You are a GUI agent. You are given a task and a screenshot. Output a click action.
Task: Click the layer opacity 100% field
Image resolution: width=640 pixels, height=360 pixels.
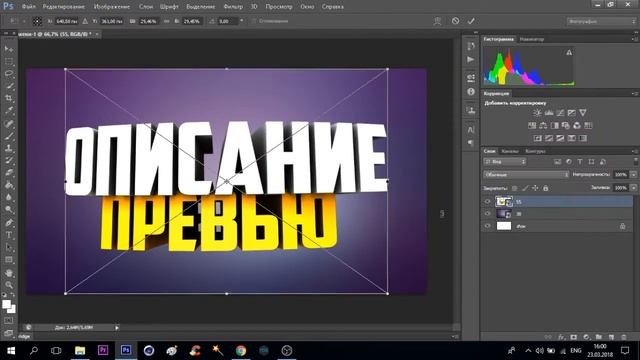tap(621, 175)
